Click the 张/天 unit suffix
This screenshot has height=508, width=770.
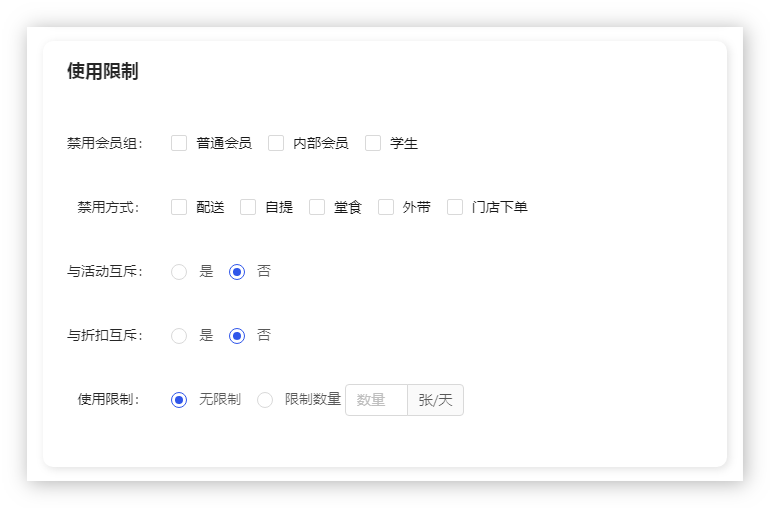(x=435, y=400)
